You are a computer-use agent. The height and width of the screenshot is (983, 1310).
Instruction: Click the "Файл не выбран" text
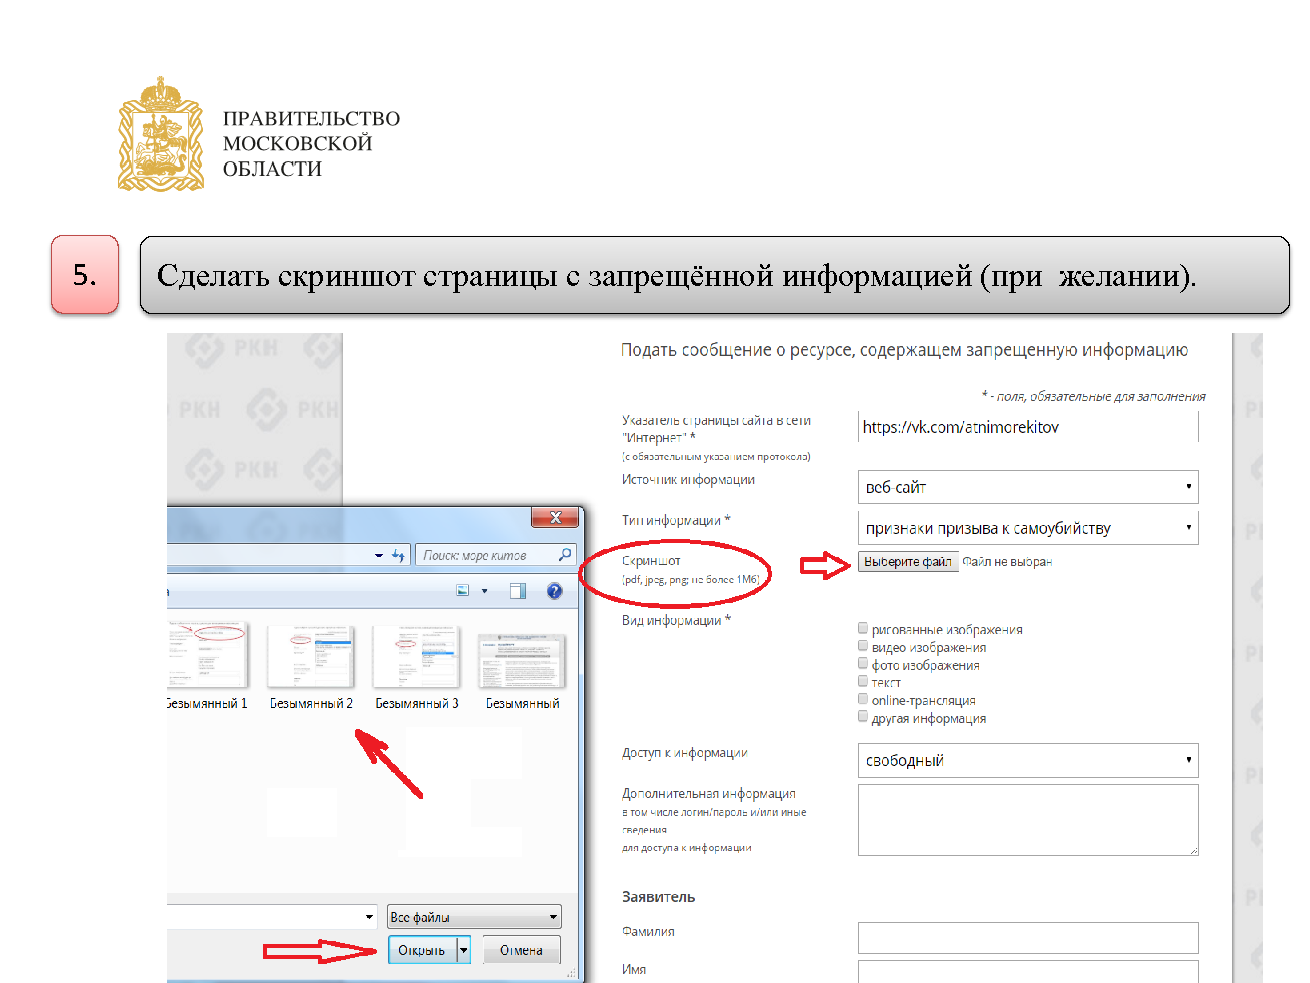coord(1007,562)
